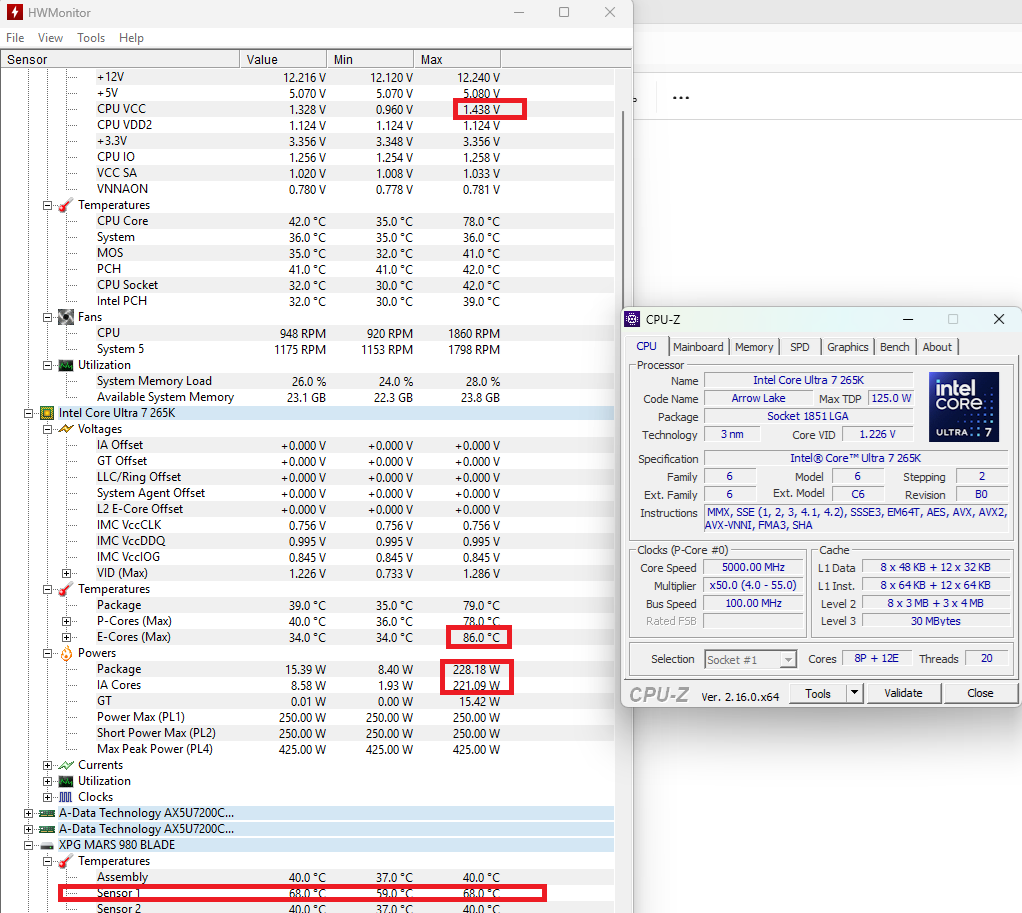The width and height of the screenshot is (1022, 913).
Task: Collapse the Intel Core Ultra 7 265K node
Action: click(28, 413)
